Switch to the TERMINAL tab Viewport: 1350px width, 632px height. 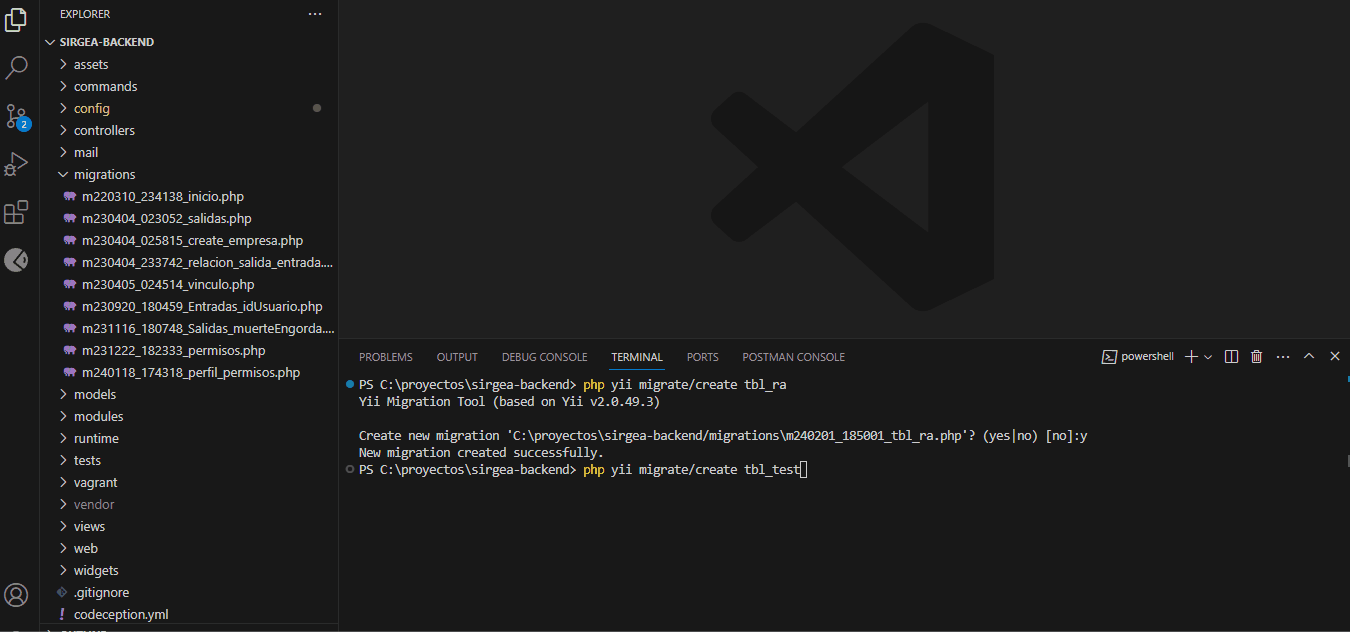[637, 357]
